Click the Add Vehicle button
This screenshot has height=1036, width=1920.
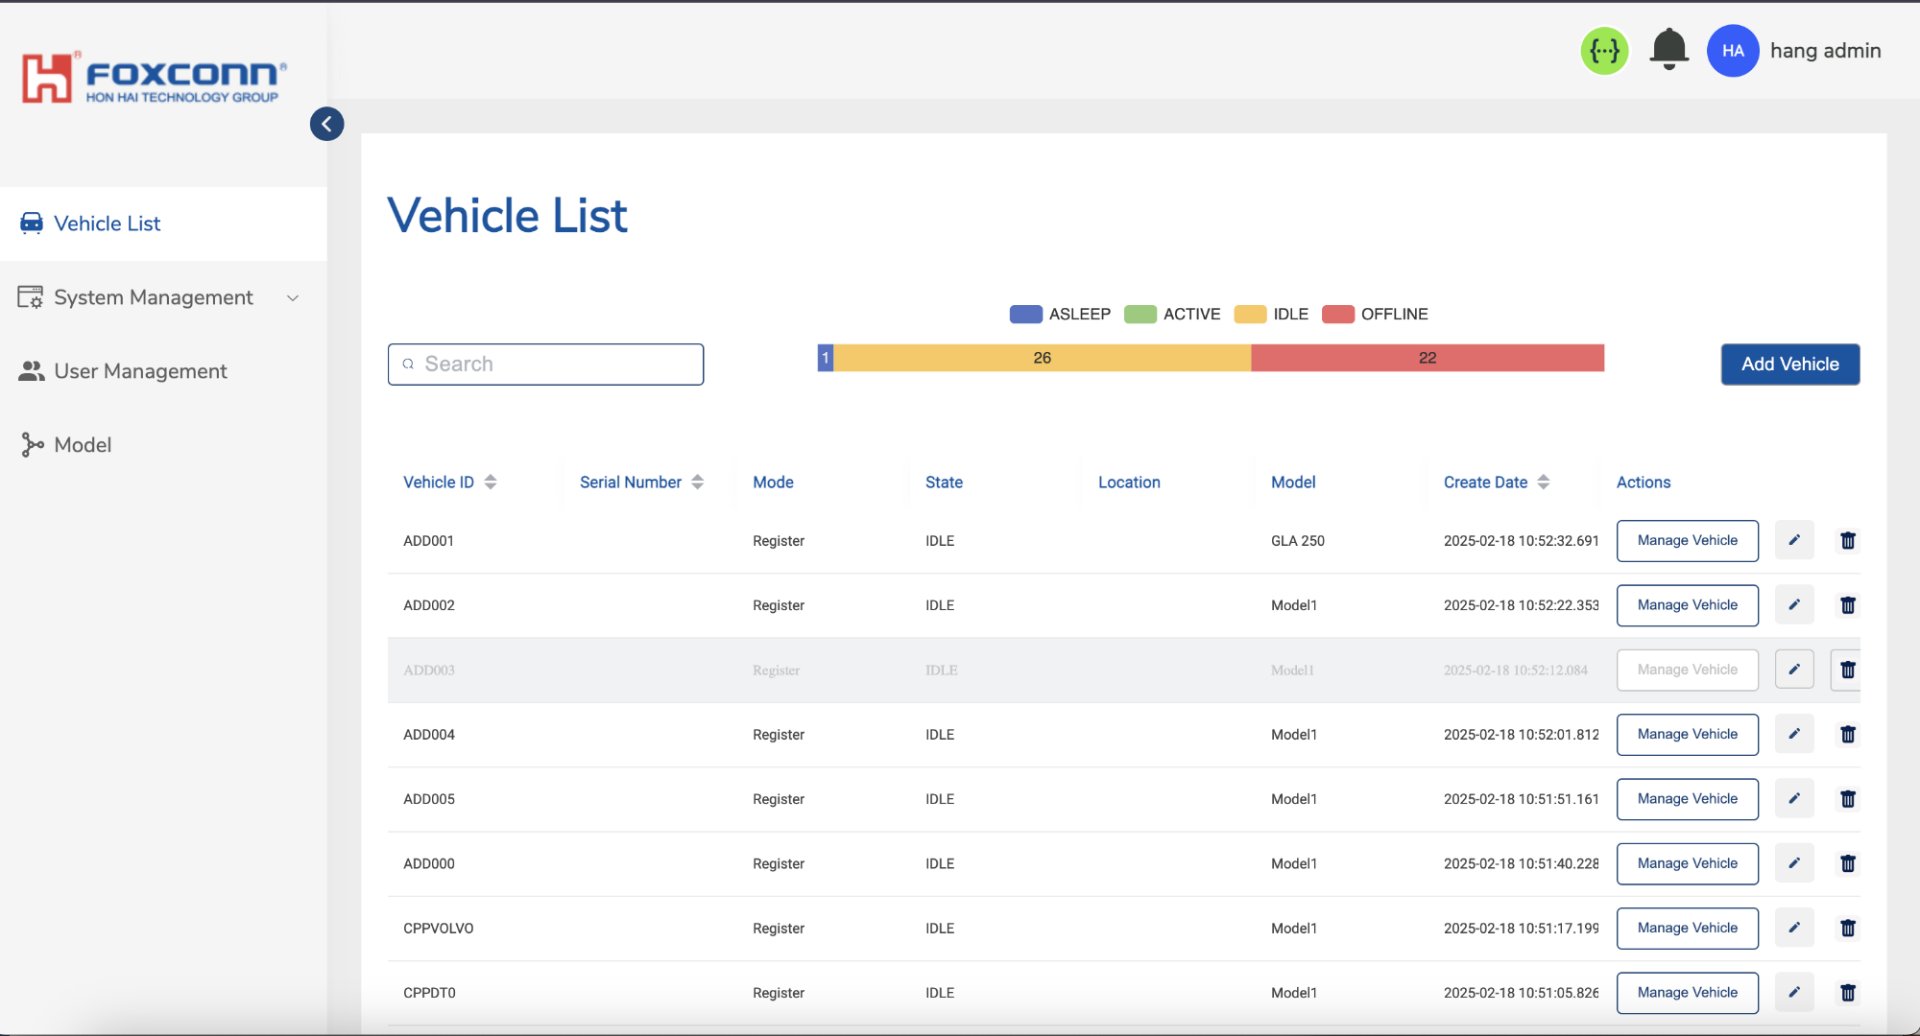[1789, 365]
